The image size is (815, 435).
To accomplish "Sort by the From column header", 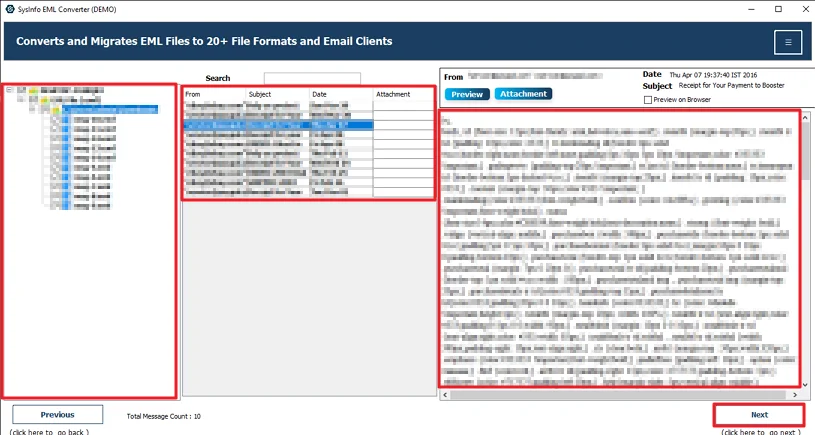I will (x=214, y=94).
